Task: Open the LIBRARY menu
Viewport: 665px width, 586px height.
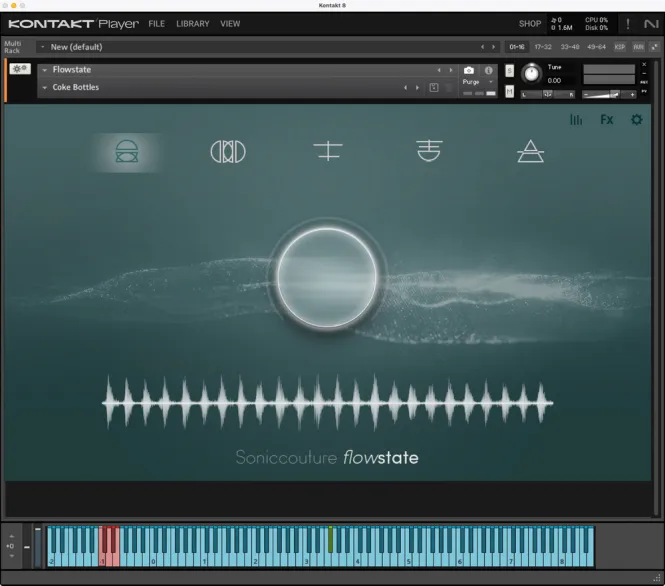Action: [193, 24]
